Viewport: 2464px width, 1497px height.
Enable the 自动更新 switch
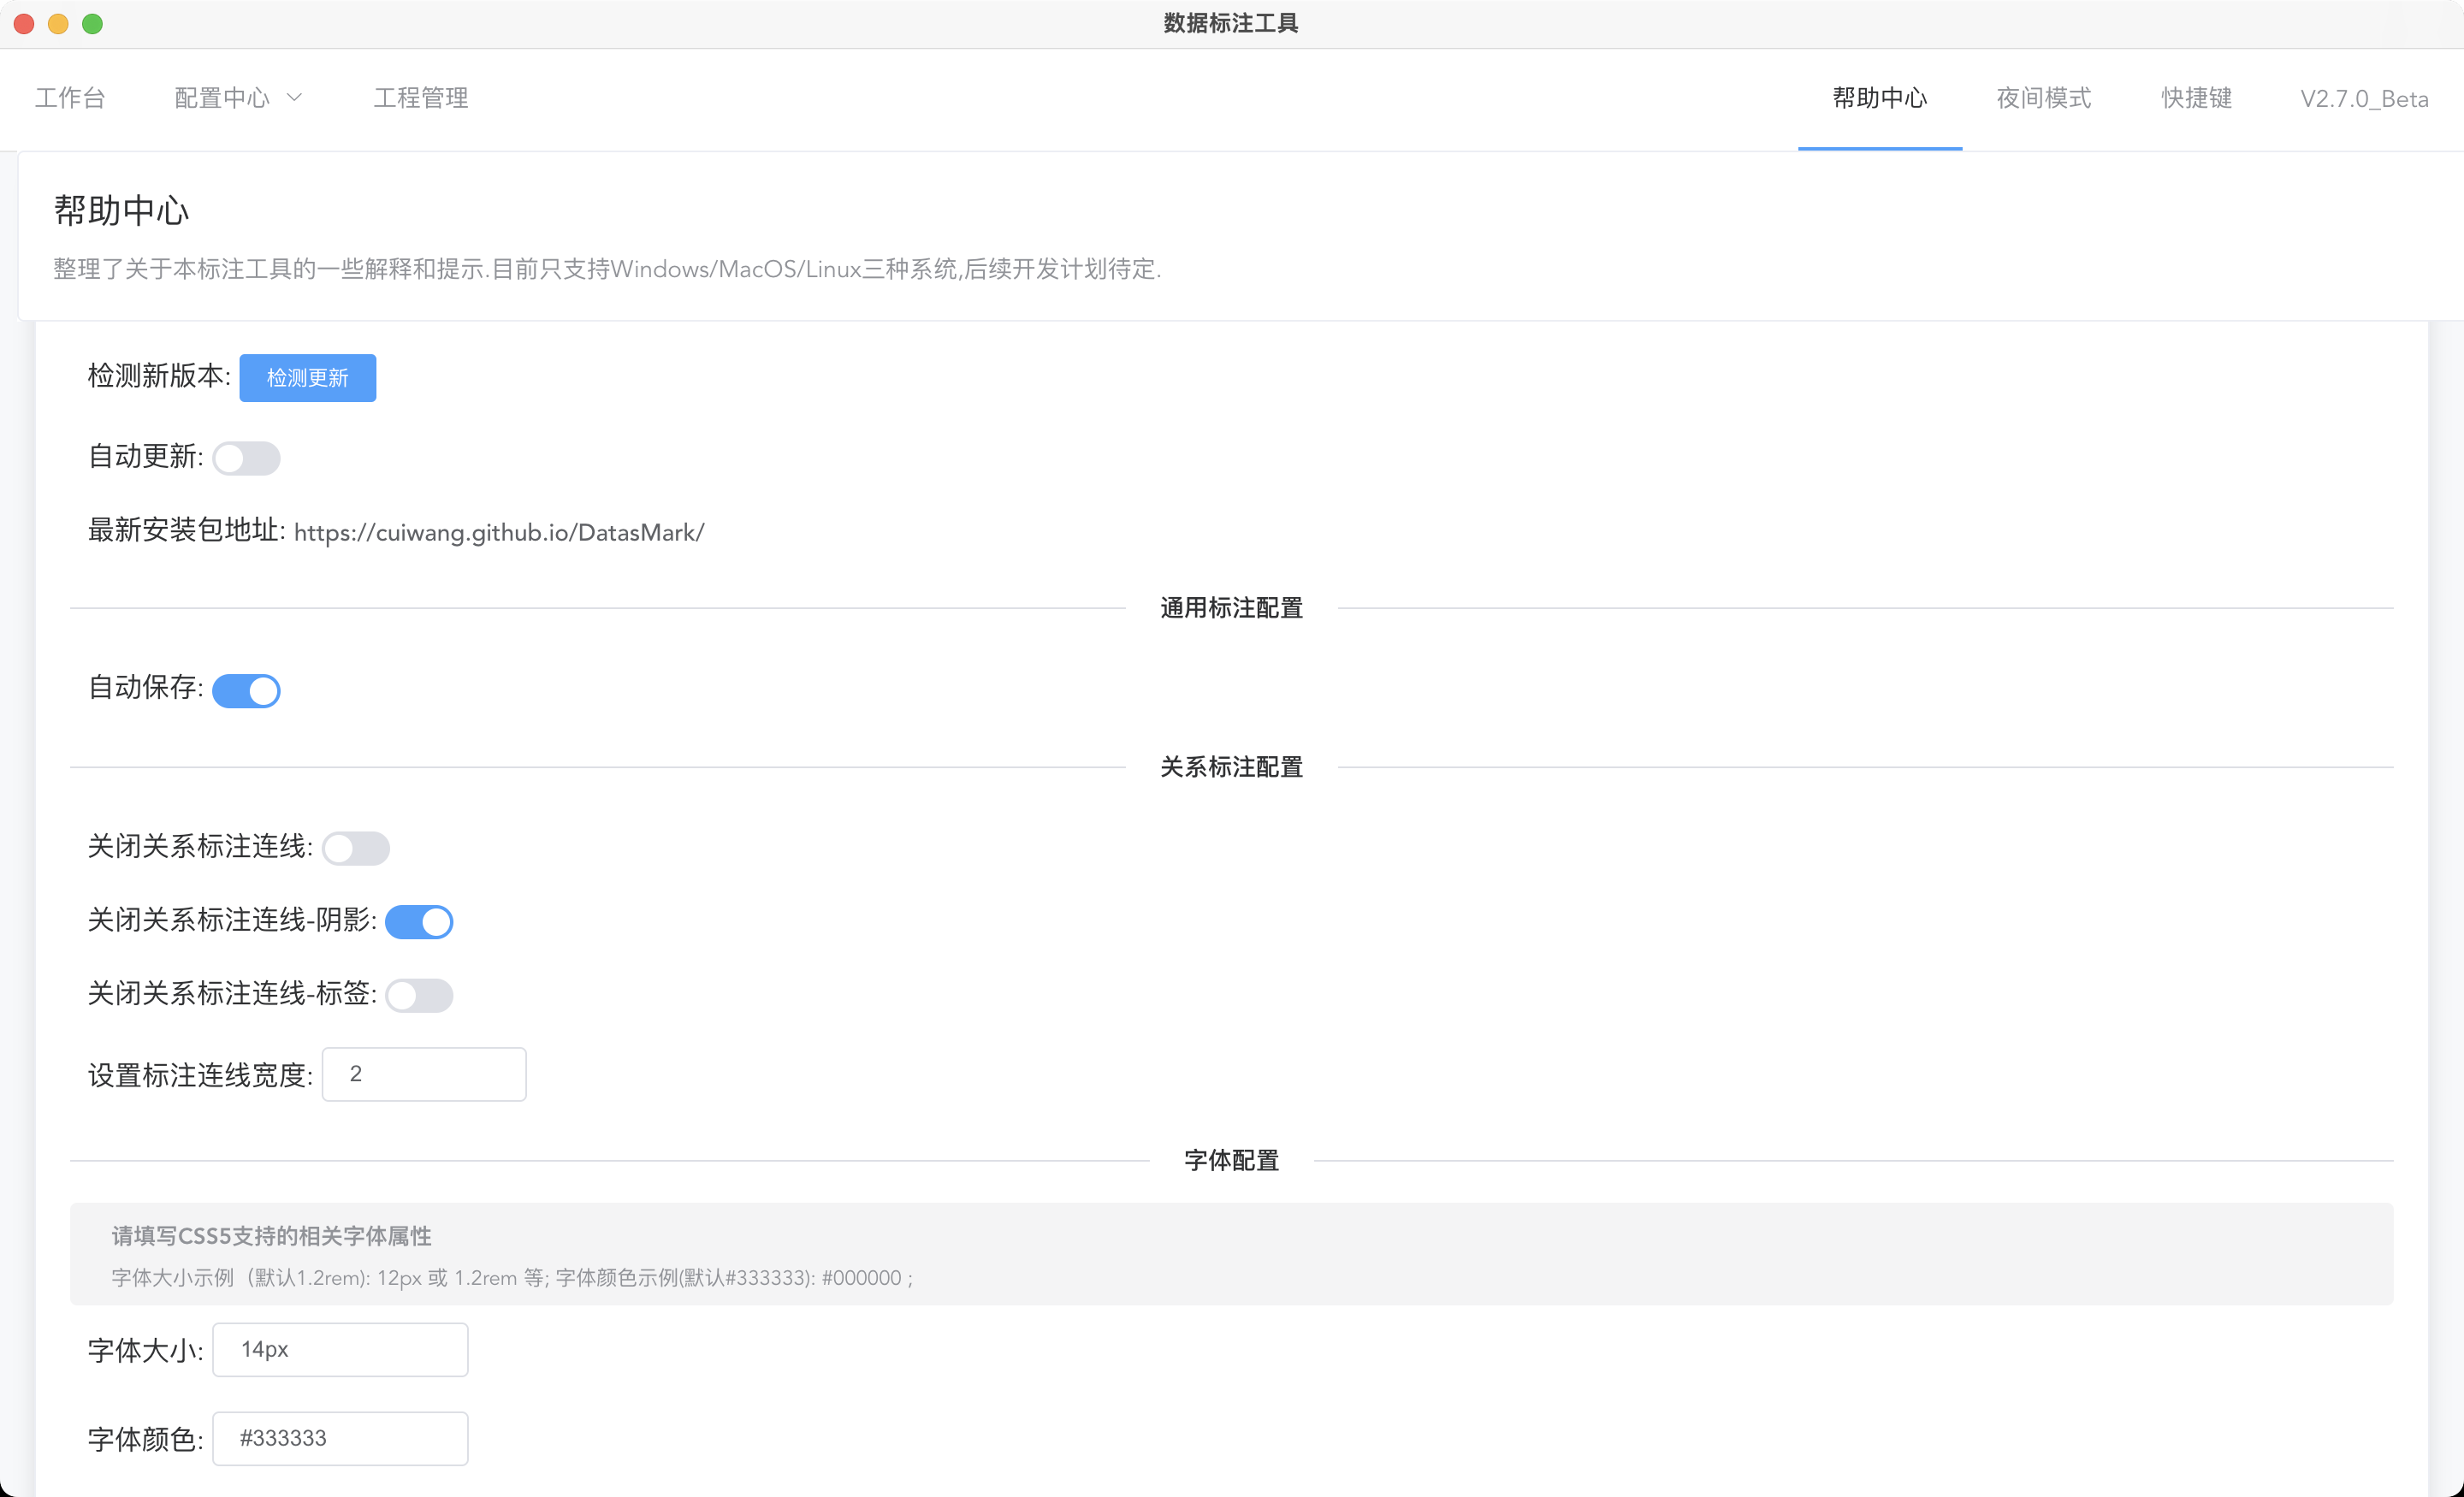point(246,459)
